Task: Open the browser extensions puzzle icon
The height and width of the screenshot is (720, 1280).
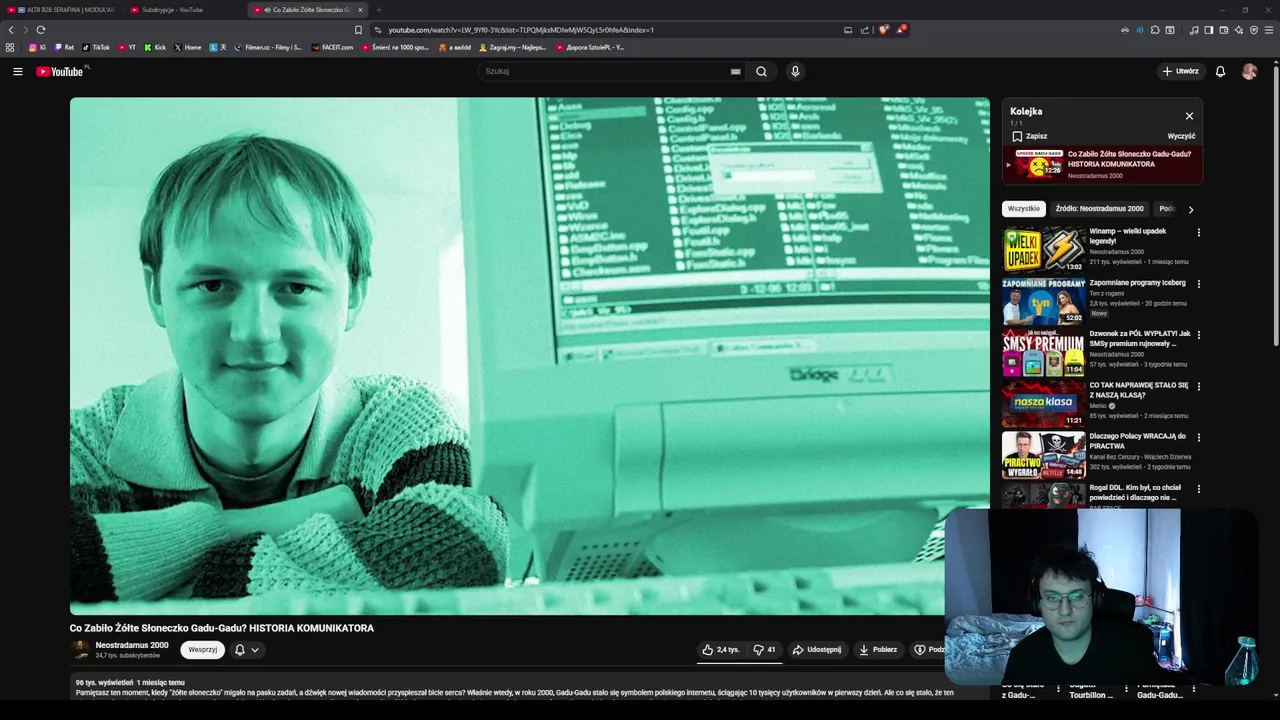Action: [1155, 30]
